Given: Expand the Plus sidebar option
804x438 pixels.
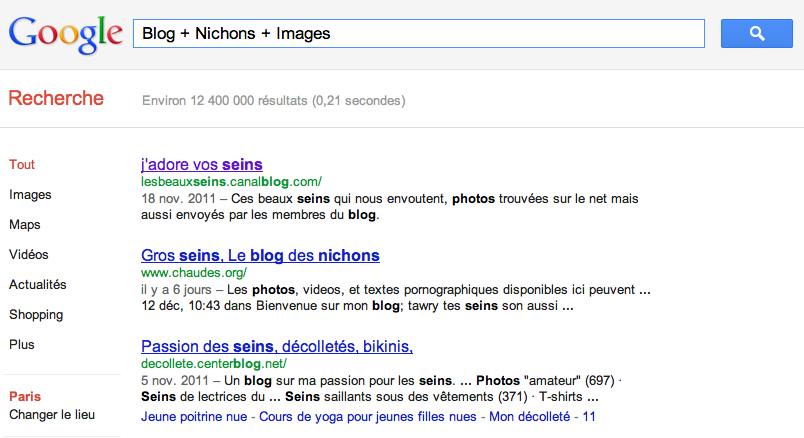Looking at the screenshot, I should [22, 345].
